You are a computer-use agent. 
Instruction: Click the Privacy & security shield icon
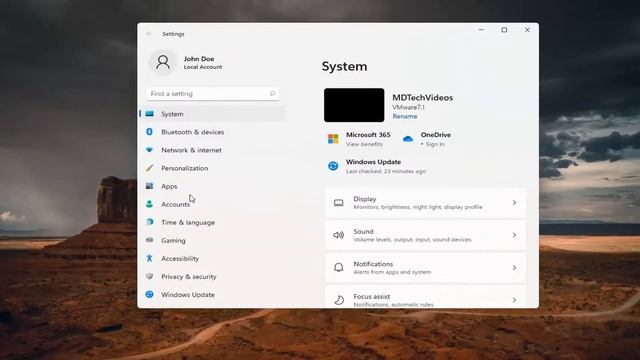click(x=149, y=276)
